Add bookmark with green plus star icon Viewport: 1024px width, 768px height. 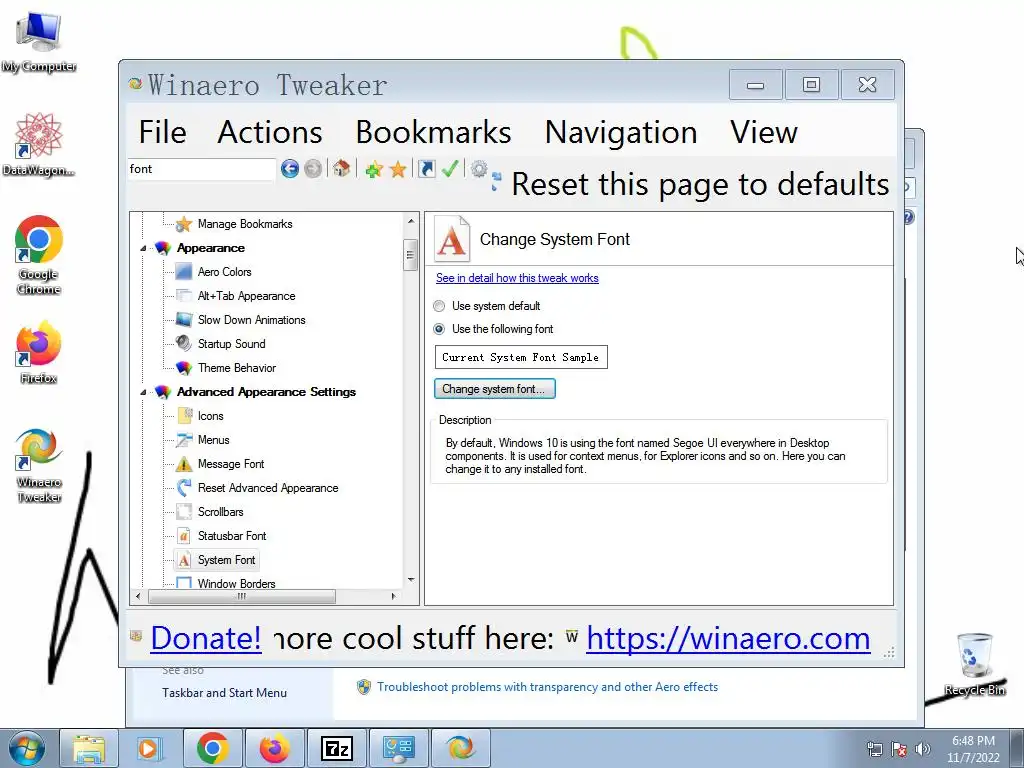click(x=374, y=170)
